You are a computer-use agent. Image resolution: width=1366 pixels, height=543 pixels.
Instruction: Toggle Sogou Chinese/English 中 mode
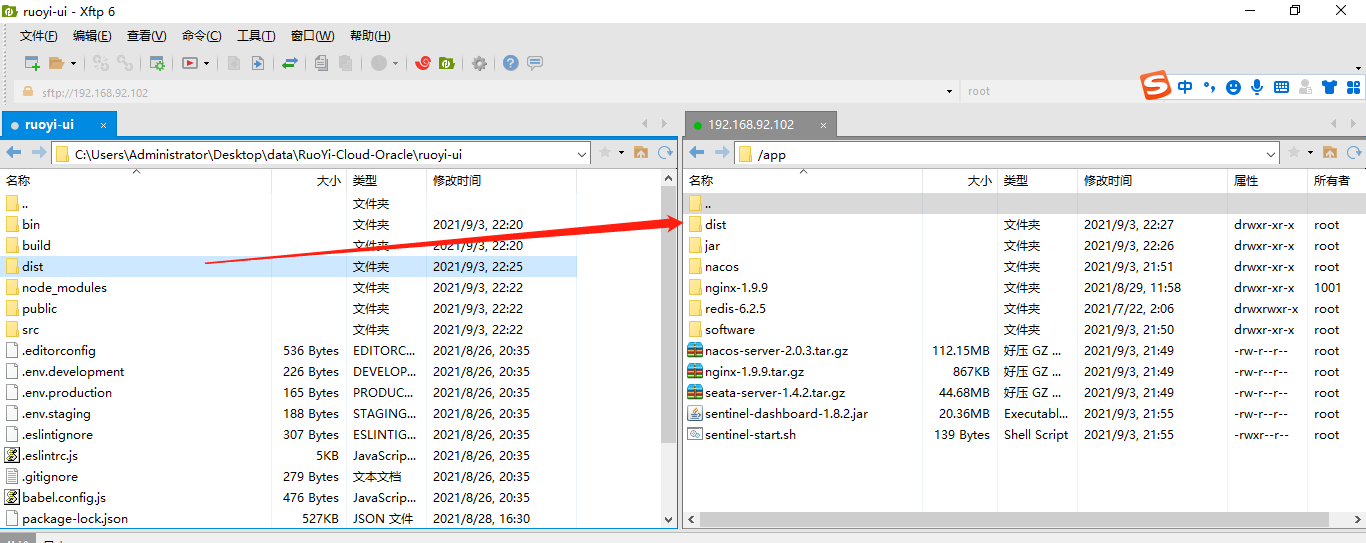click(x=1185, y=87)
